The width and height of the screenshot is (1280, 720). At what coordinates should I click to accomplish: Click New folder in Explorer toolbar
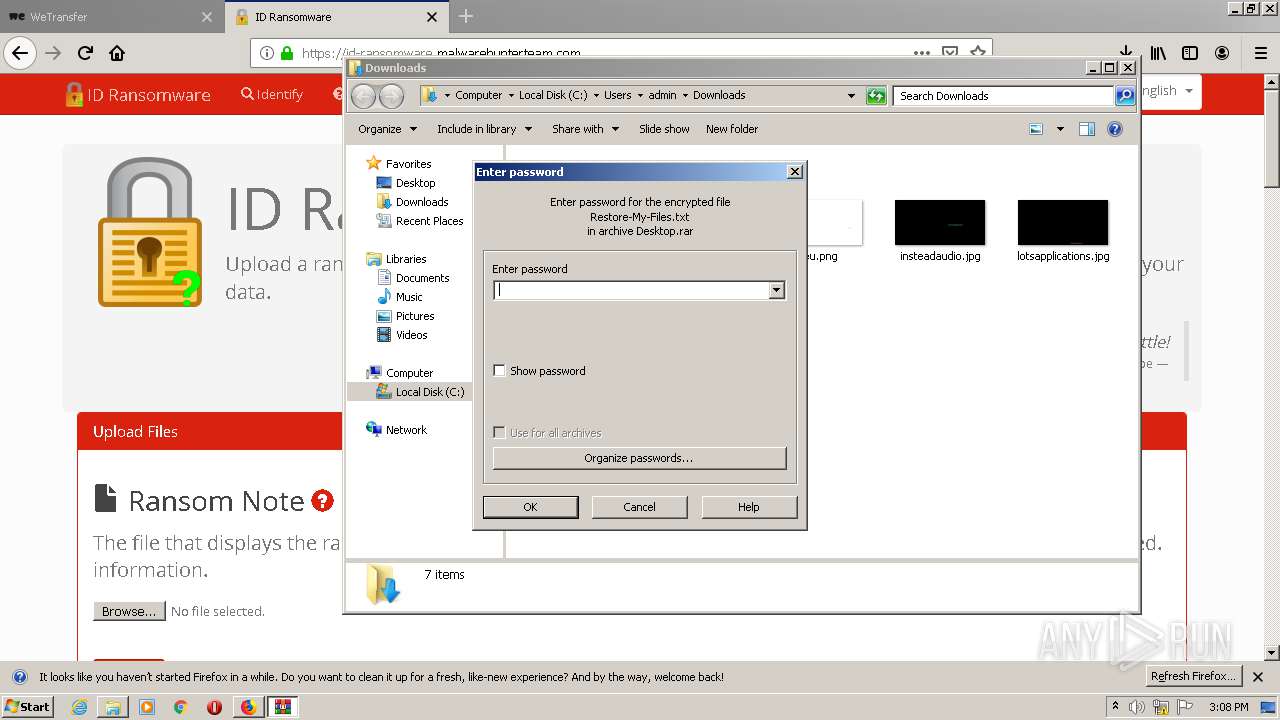[x=732, y=129]
